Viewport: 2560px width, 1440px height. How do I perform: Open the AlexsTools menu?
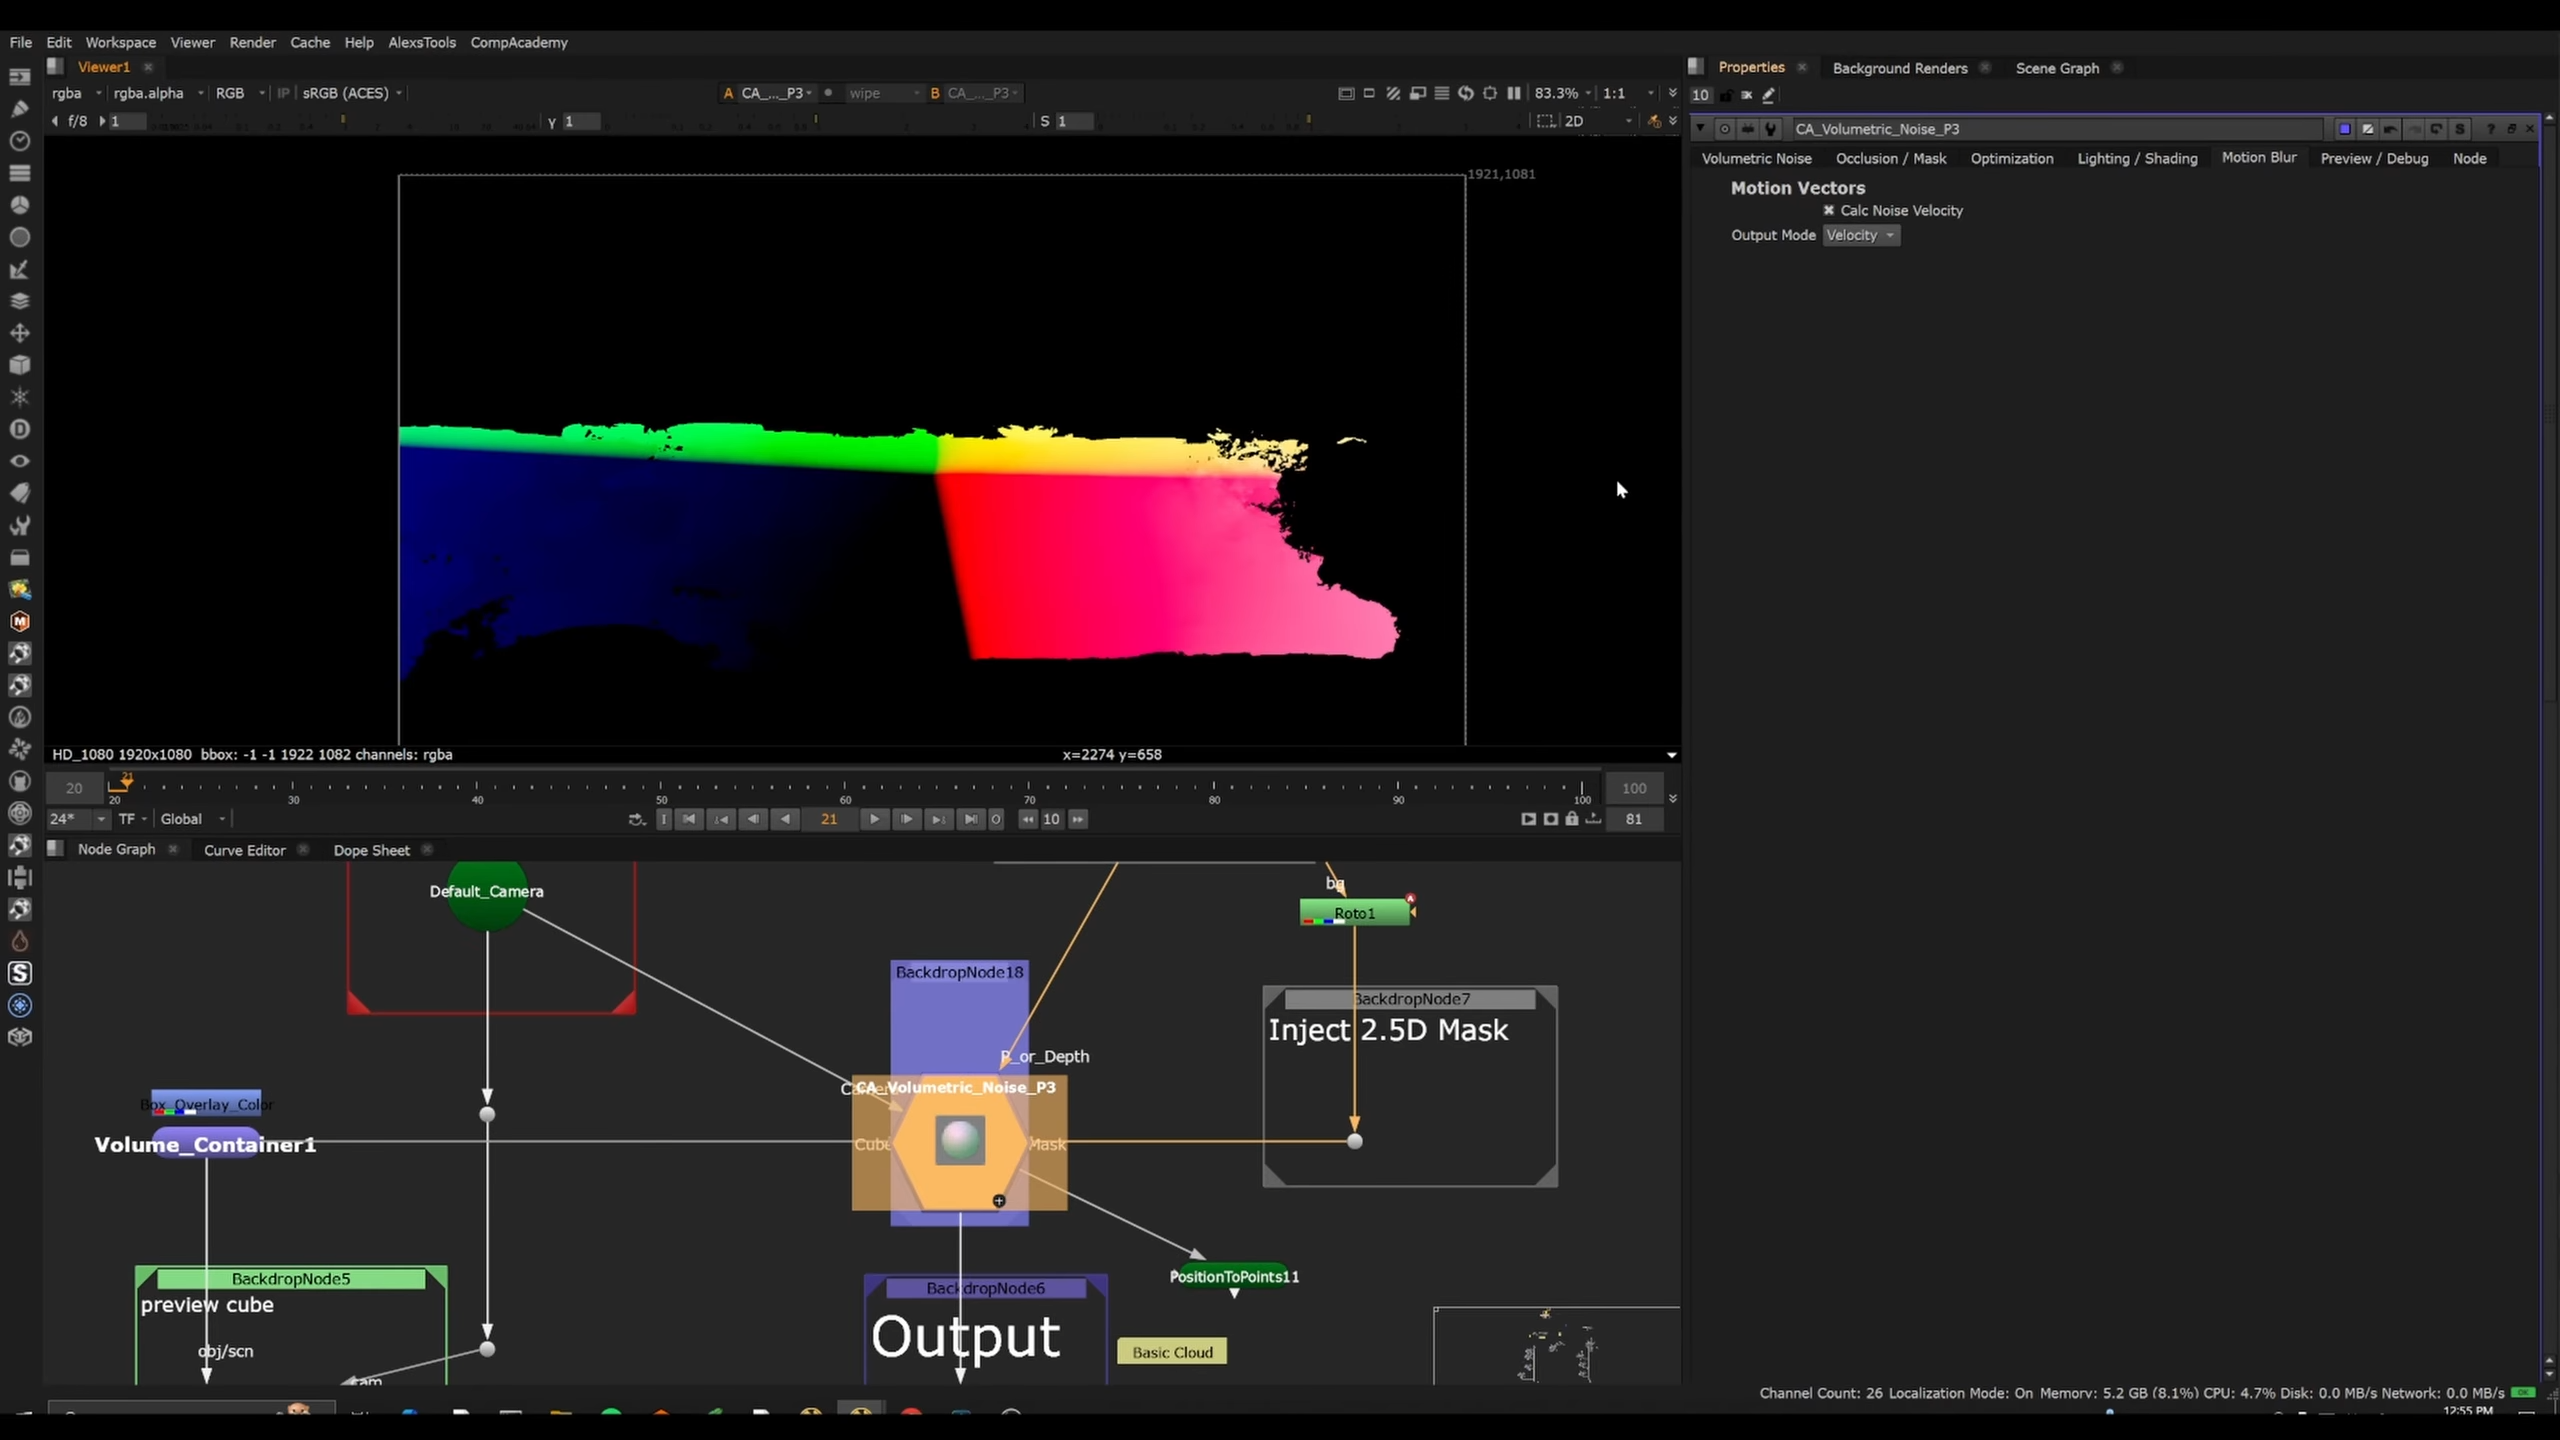421,42
